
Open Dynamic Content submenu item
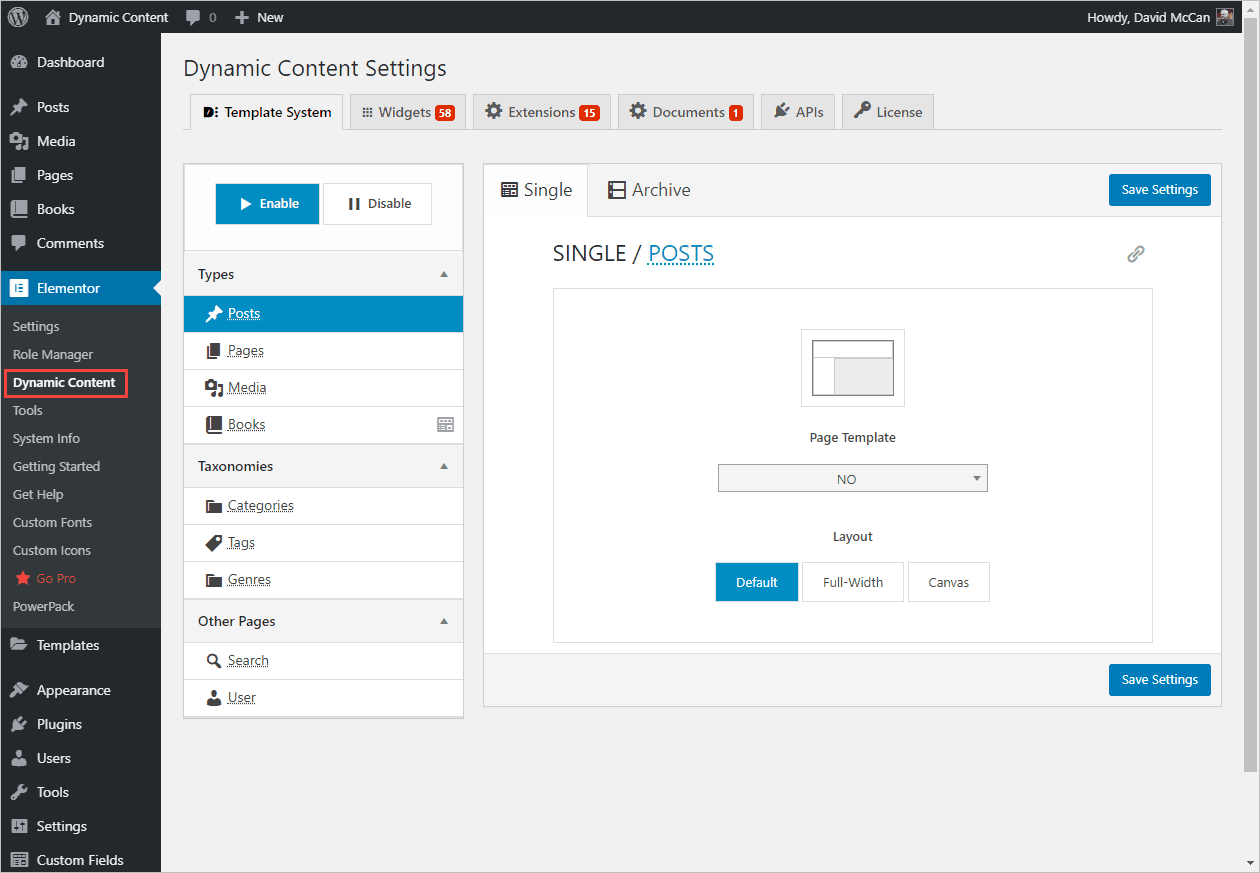[x=64, y=382]
